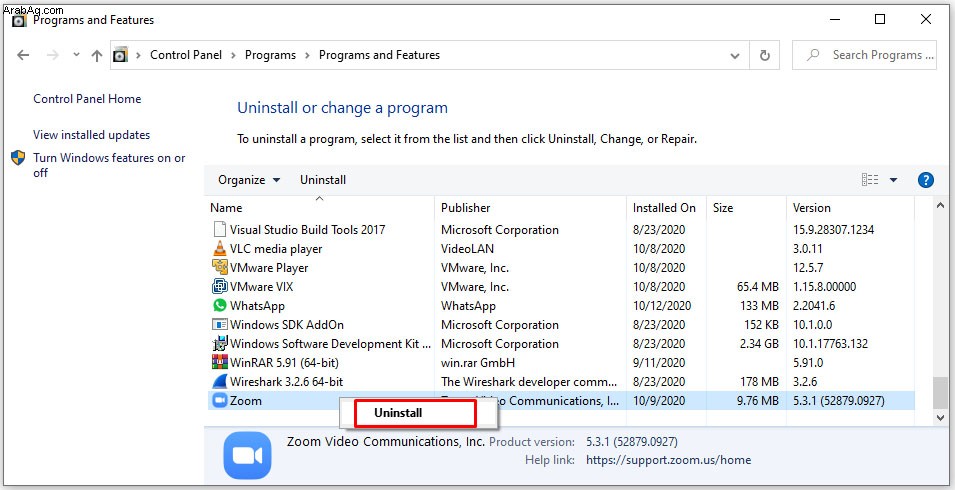This screenshot has width=955, height=490.
Task: Click the Windows SDK AddOn icon
Action: click(x=219, y=324)
